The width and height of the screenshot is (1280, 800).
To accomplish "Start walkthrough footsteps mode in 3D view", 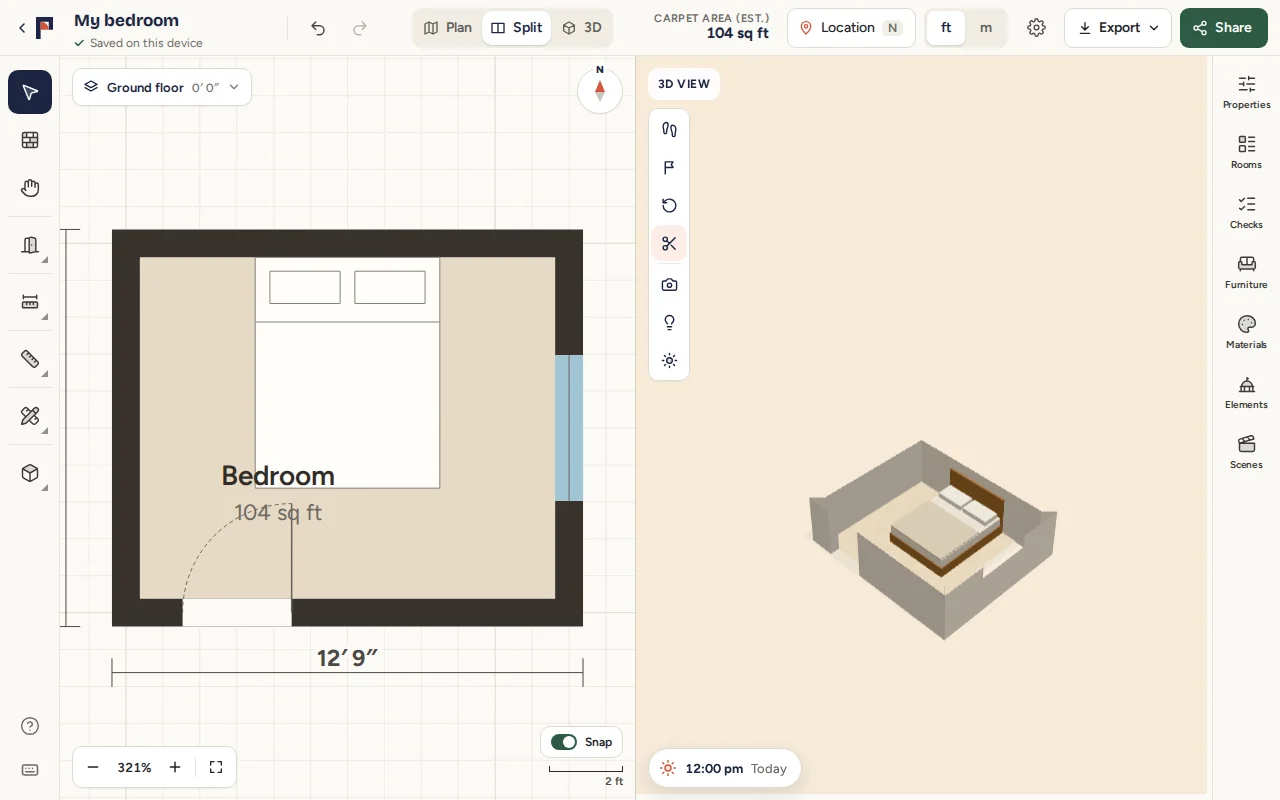I will [669, 129].
